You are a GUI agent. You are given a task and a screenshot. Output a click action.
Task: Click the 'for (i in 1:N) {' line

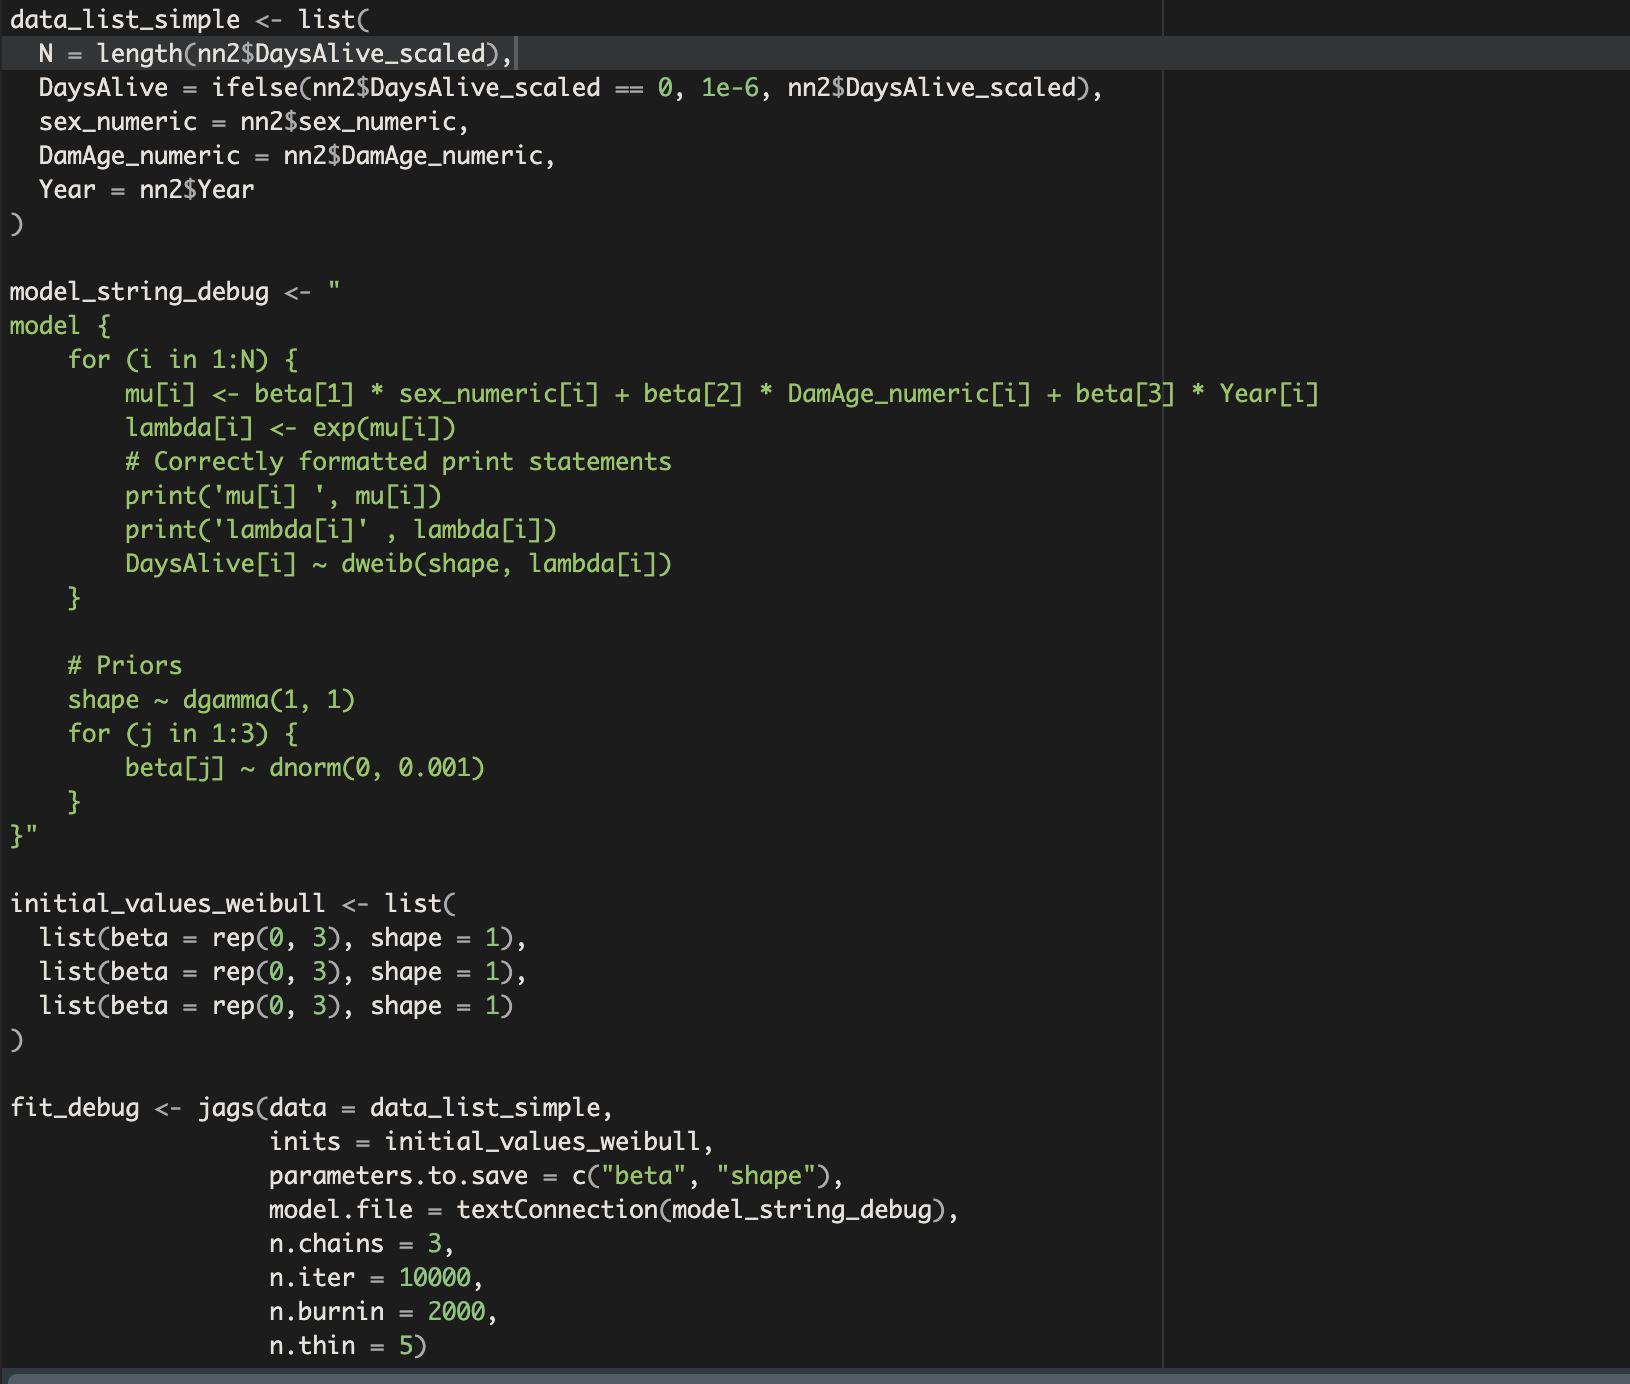tap(183, 359)
